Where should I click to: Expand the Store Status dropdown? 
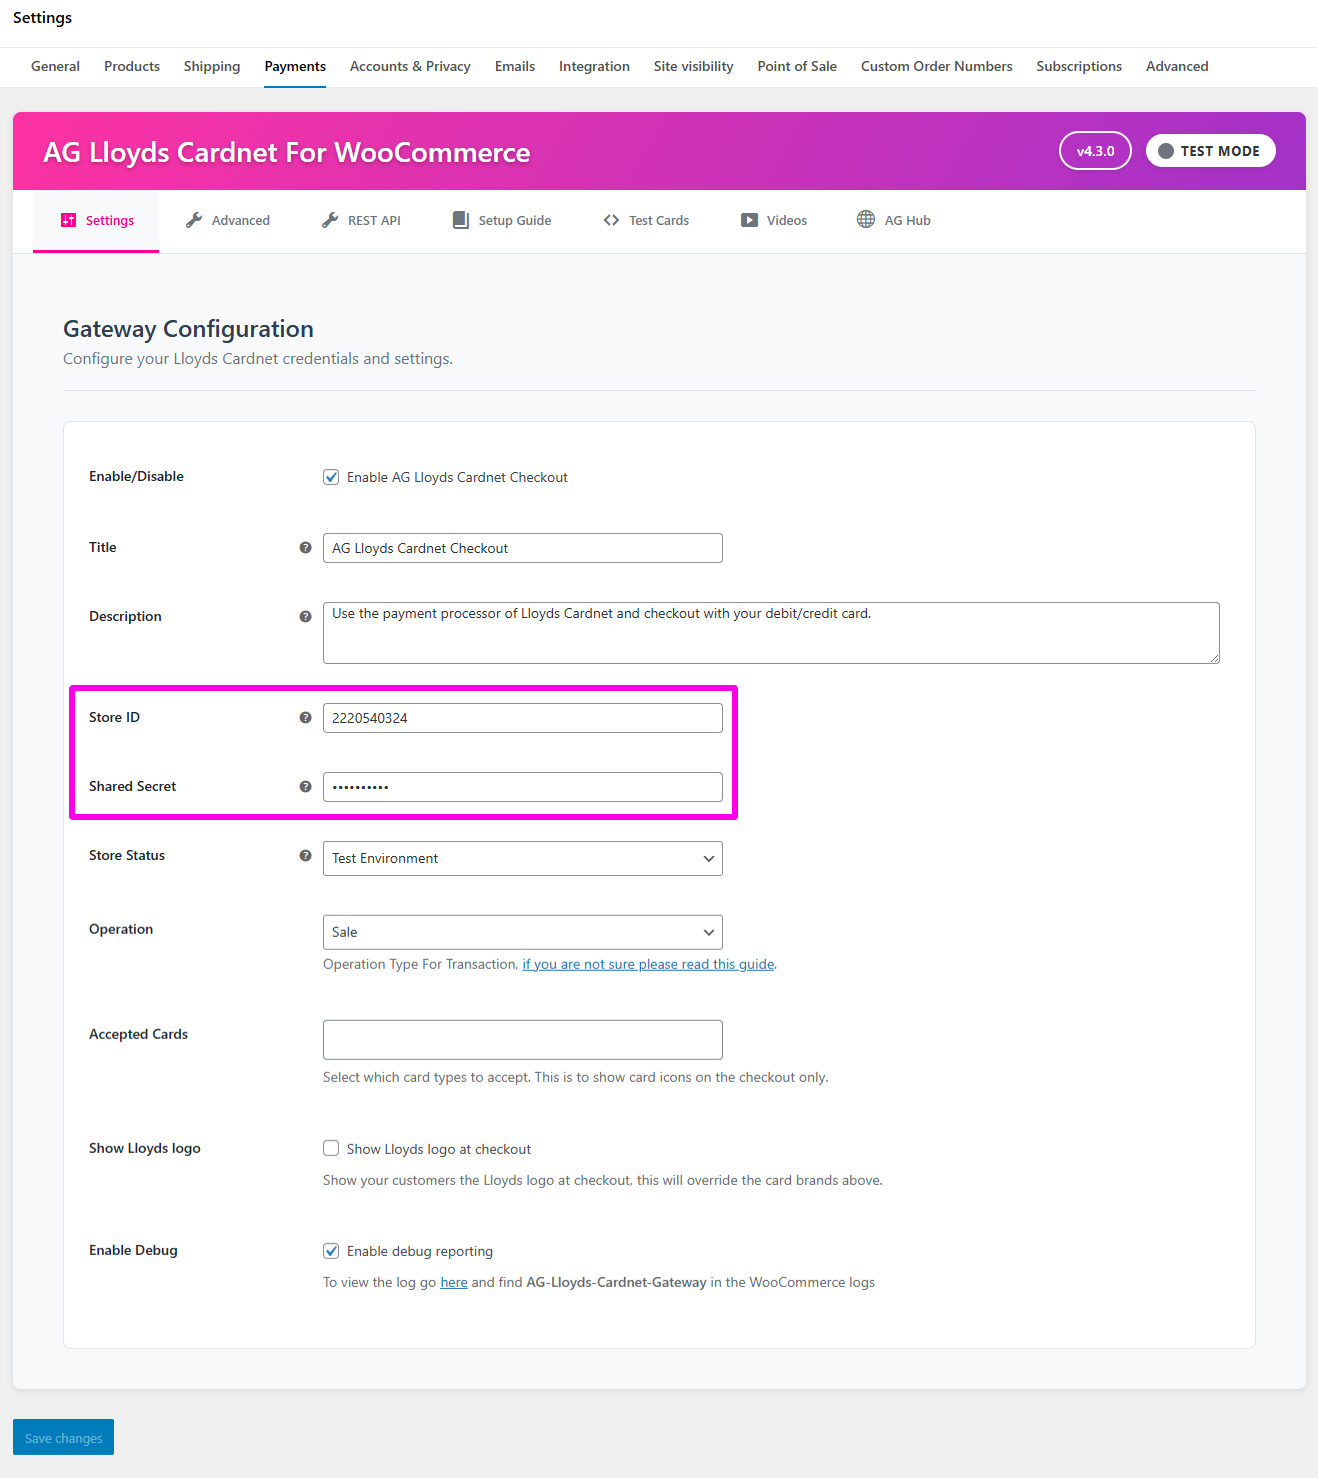[522, 858]
